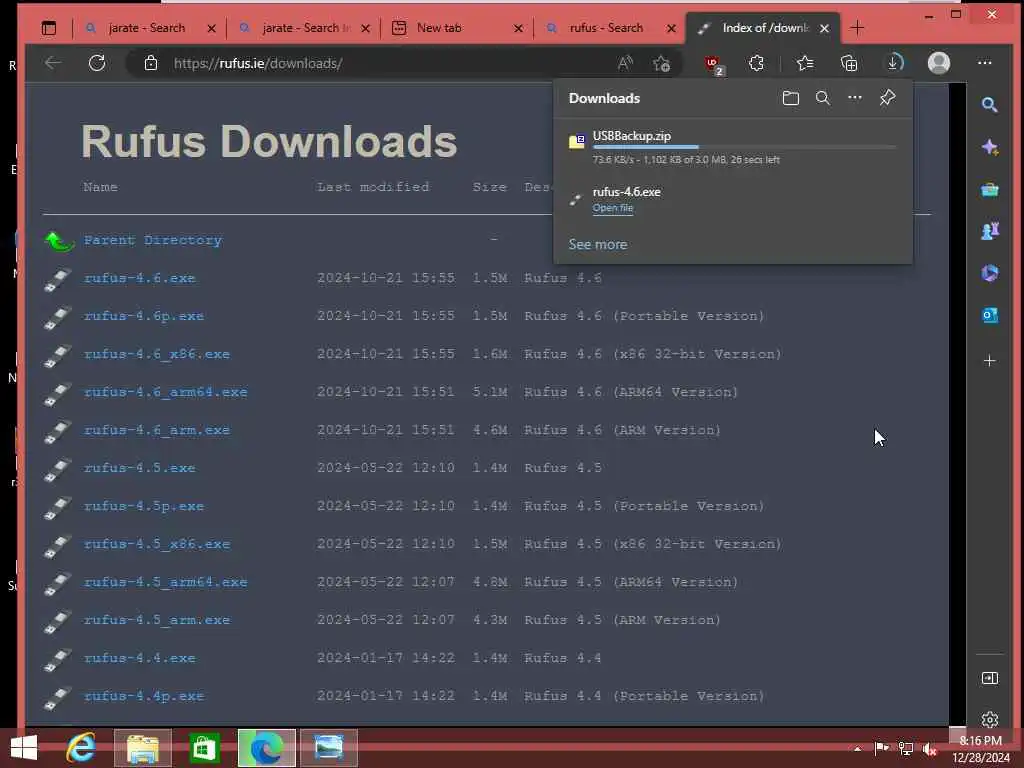Viewport: 1024px width, 768px height.
Task: Click the browser back arrow
Action: click(52, 63)
